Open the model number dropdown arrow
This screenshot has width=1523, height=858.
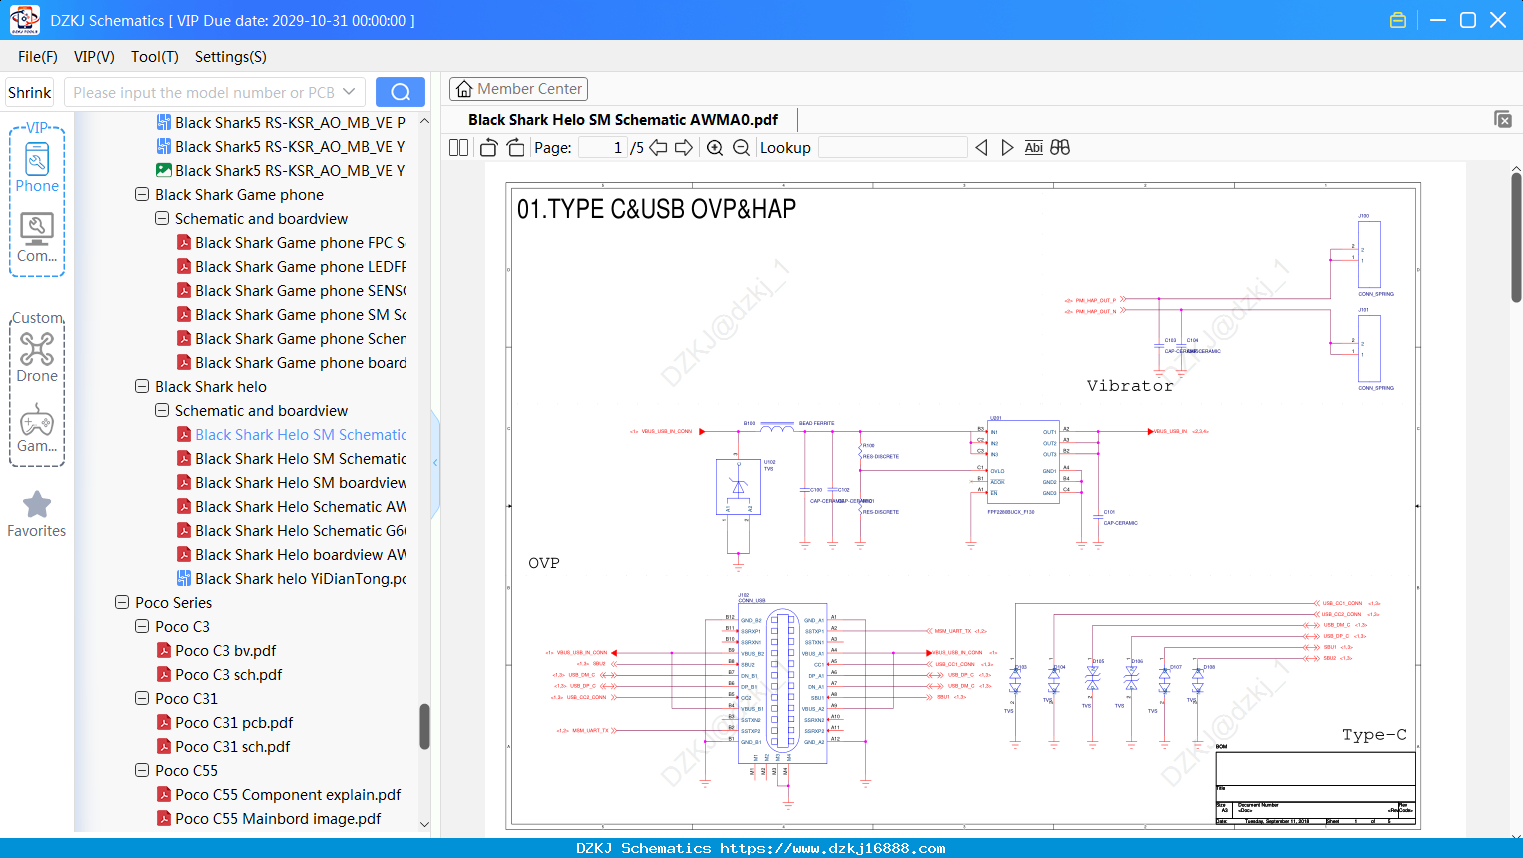349,92
